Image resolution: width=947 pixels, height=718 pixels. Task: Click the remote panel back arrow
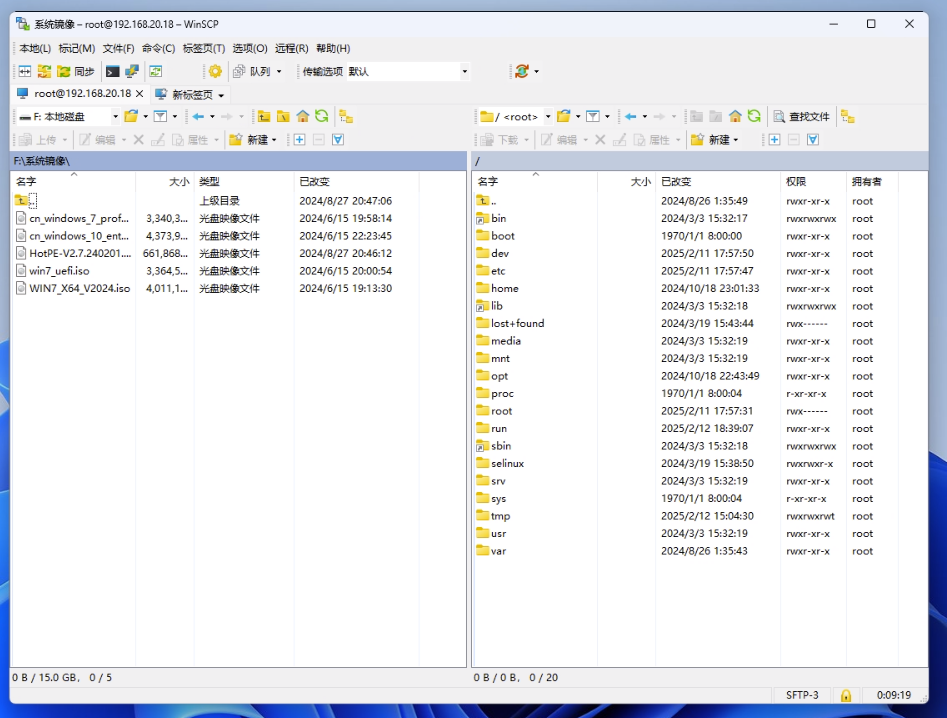[x=630, y=116]
